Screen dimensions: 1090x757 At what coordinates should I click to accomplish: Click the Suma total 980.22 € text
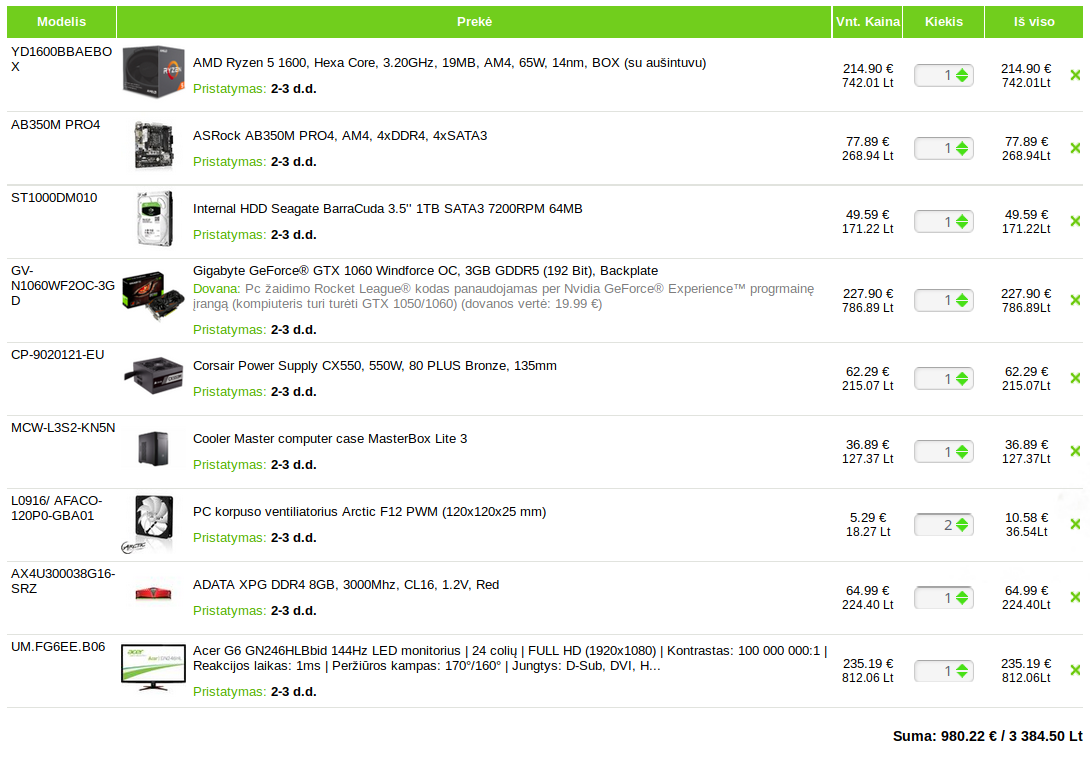[x=988, y=736]
